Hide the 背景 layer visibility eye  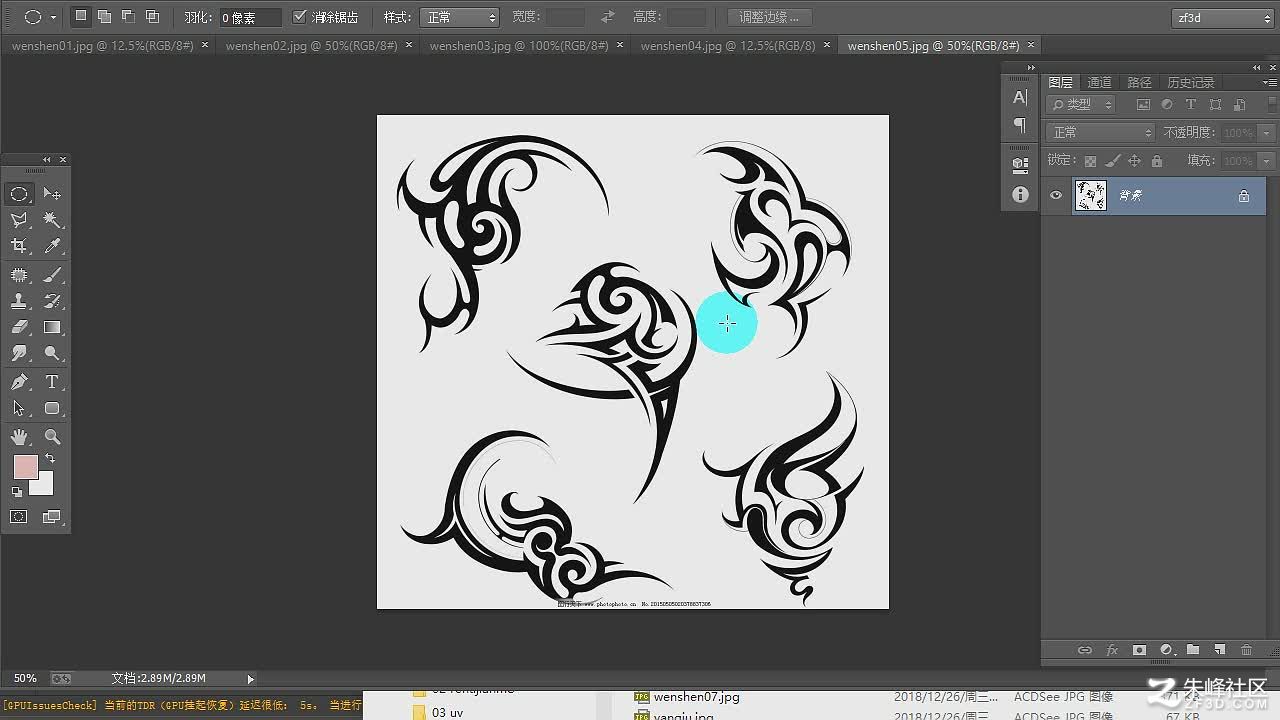1056,196
